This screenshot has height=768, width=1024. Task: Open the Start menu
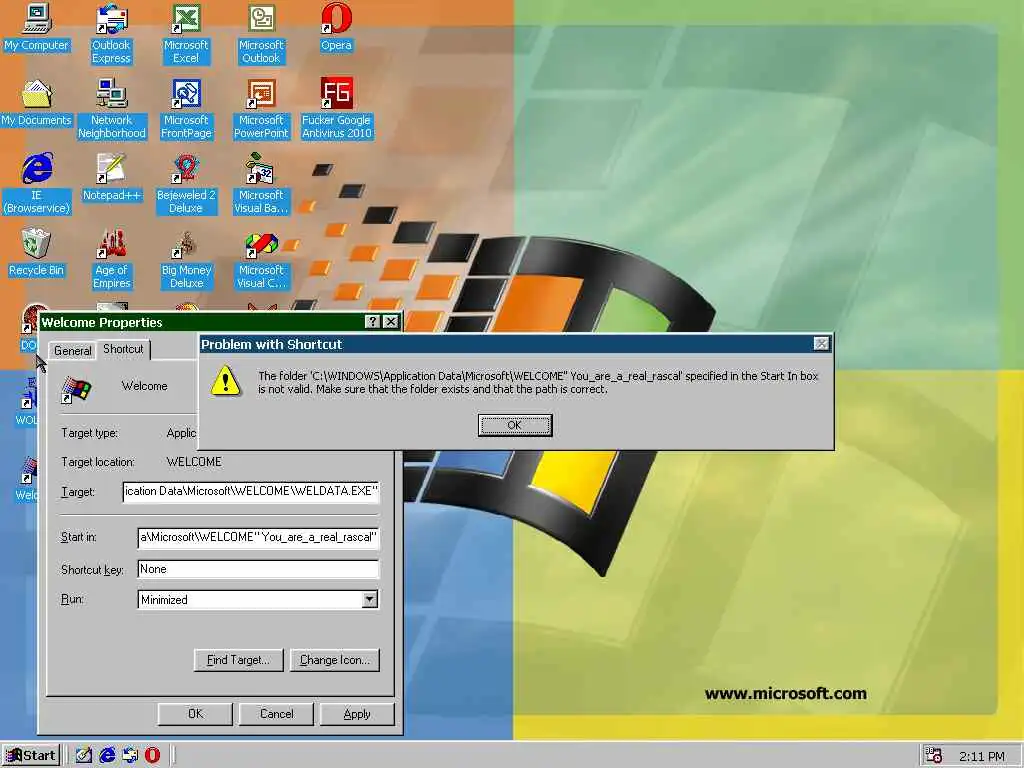[31, 756]
